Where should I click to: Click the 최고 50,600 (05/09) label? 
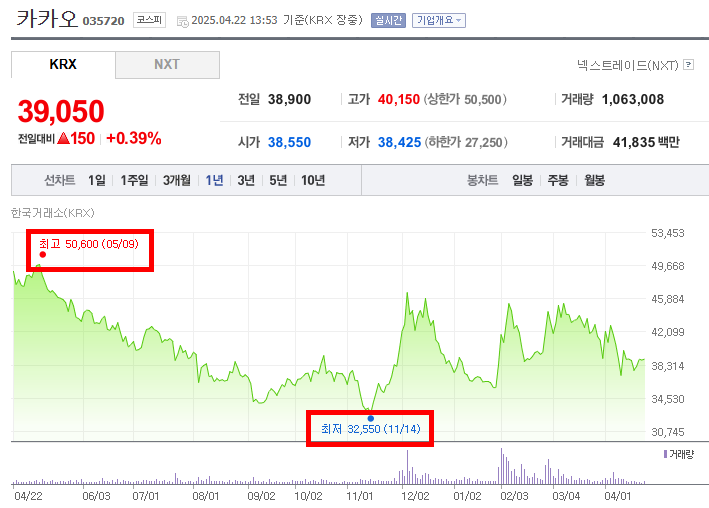coord(89,244)
